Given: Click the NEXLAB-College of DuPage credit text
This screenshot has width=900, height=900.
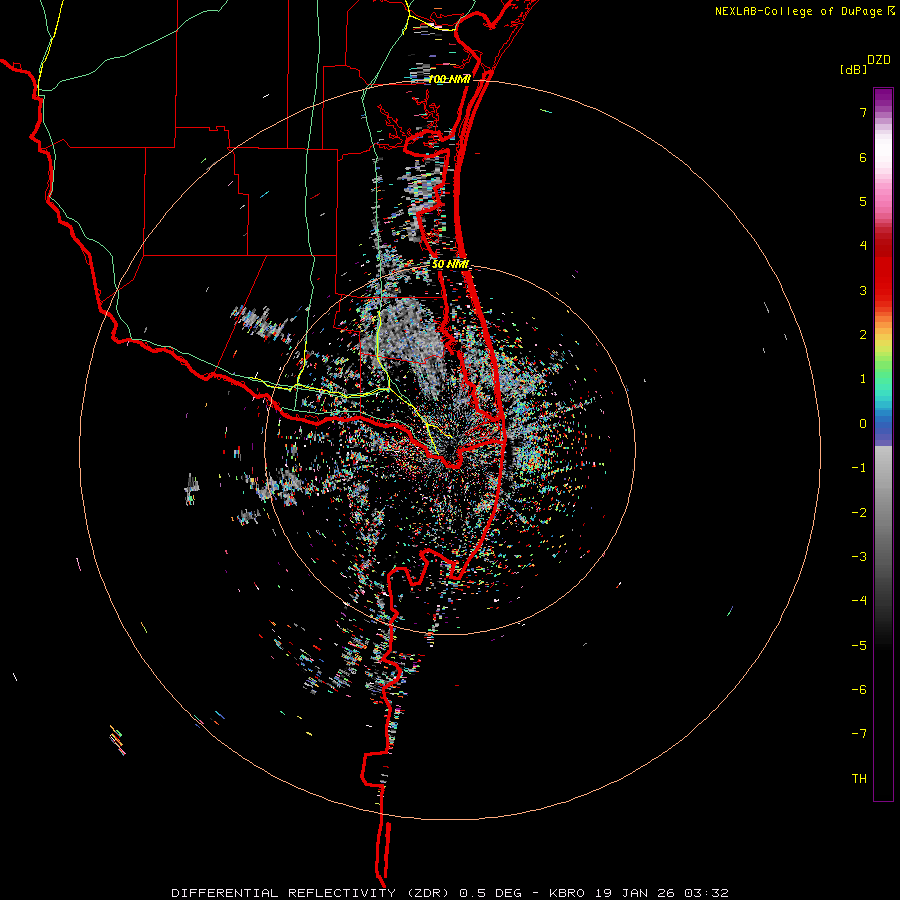Looking at the screenshot, I should click(799, 11).
